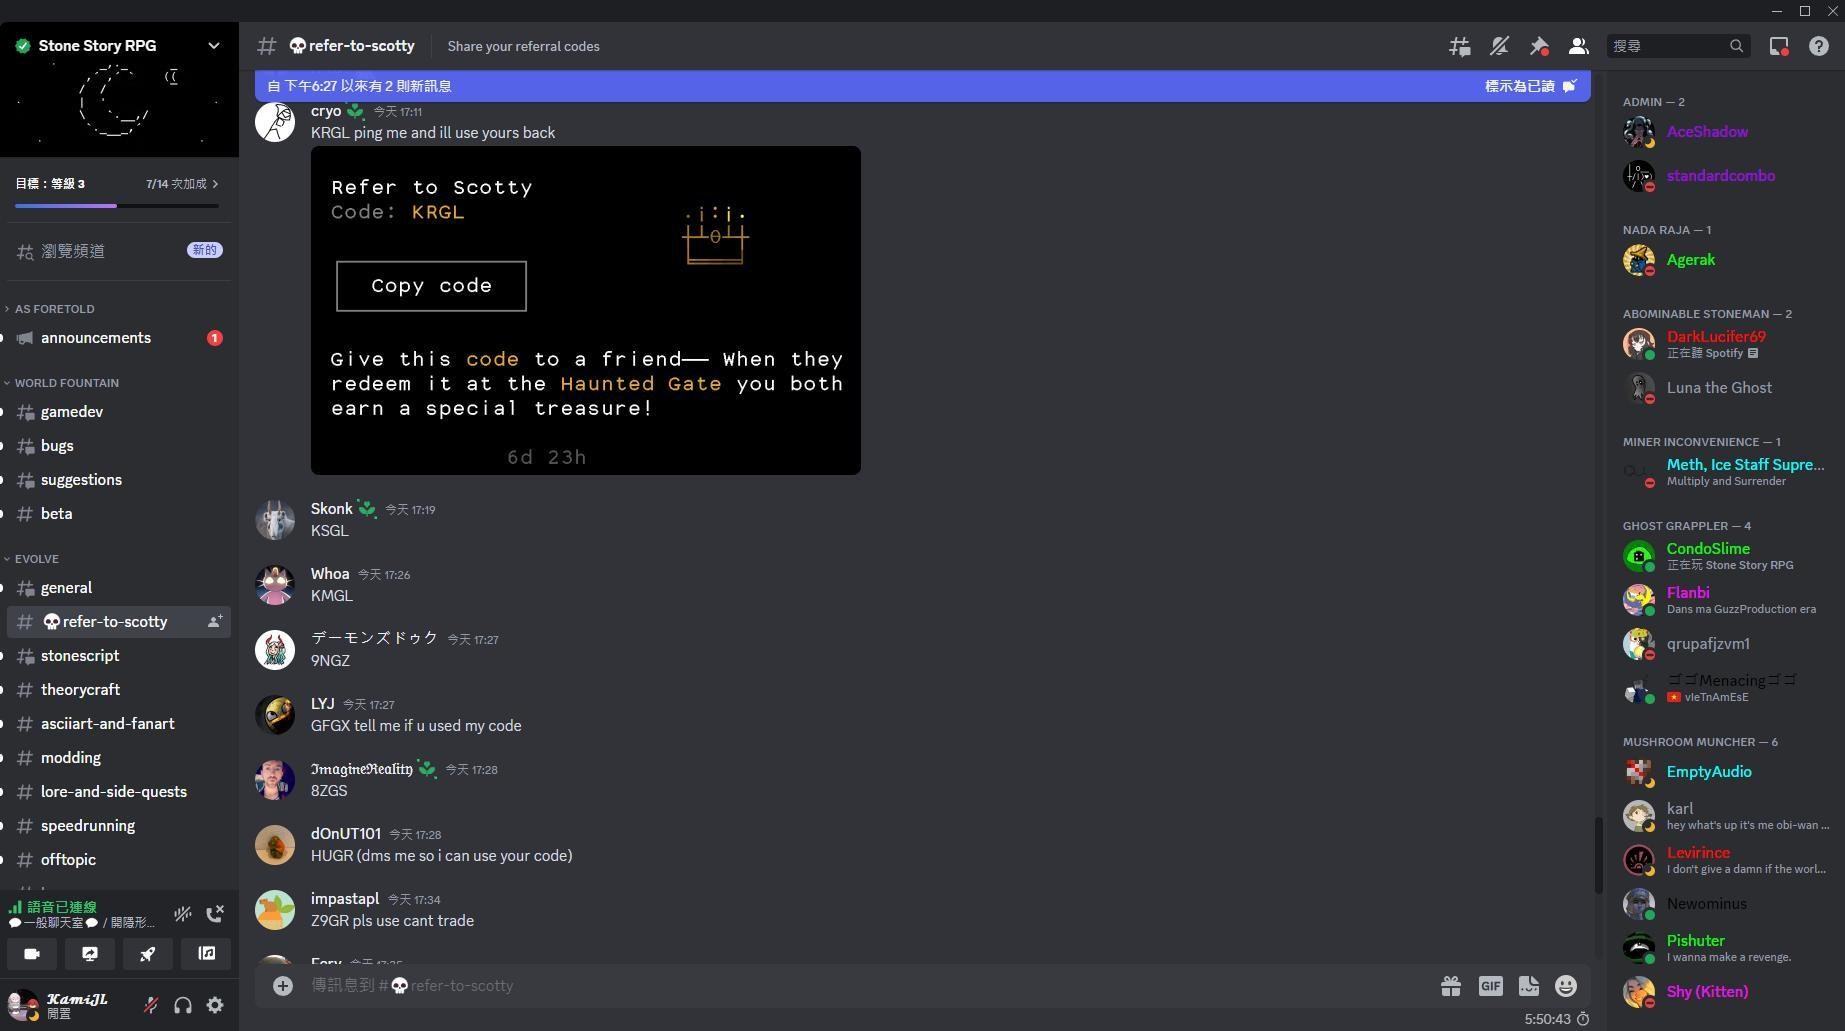Collapse the EVOLVE category

pos(36,559)
